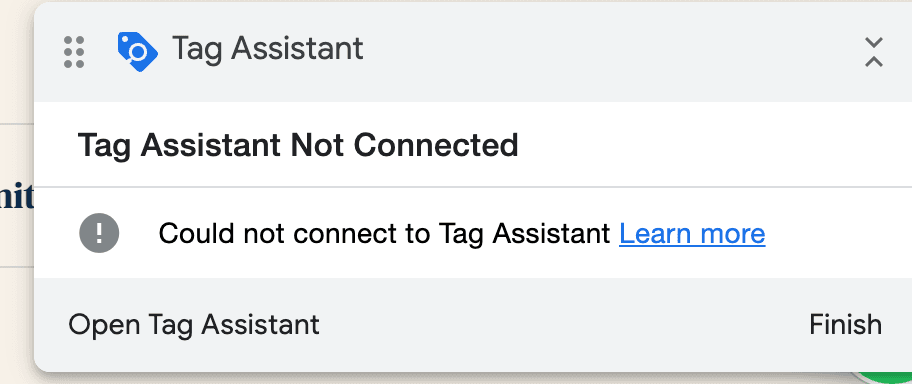Click the green circle behind the panel corner
This screenshot has height=384, width=912.
tap(886, 378)
